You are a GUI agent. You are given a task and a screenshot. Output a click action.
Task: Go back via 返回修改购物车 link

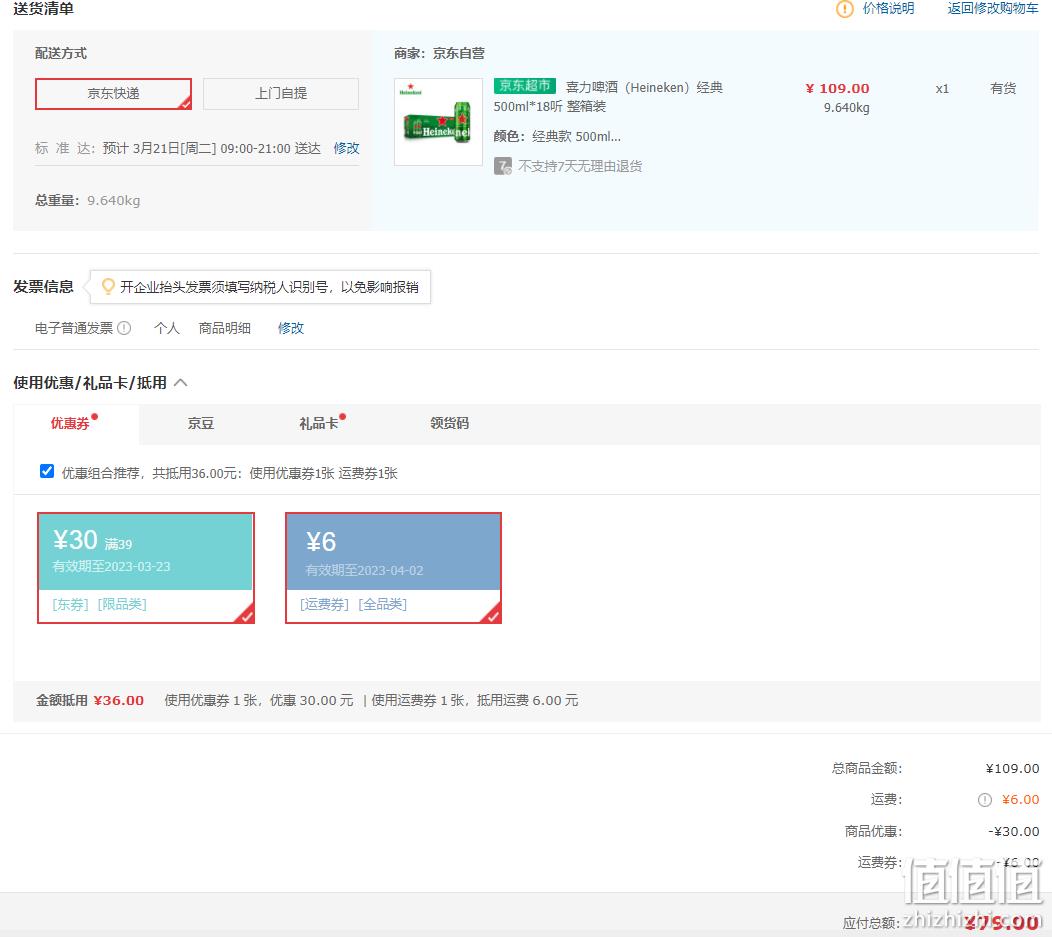click(x=992, y=8)
